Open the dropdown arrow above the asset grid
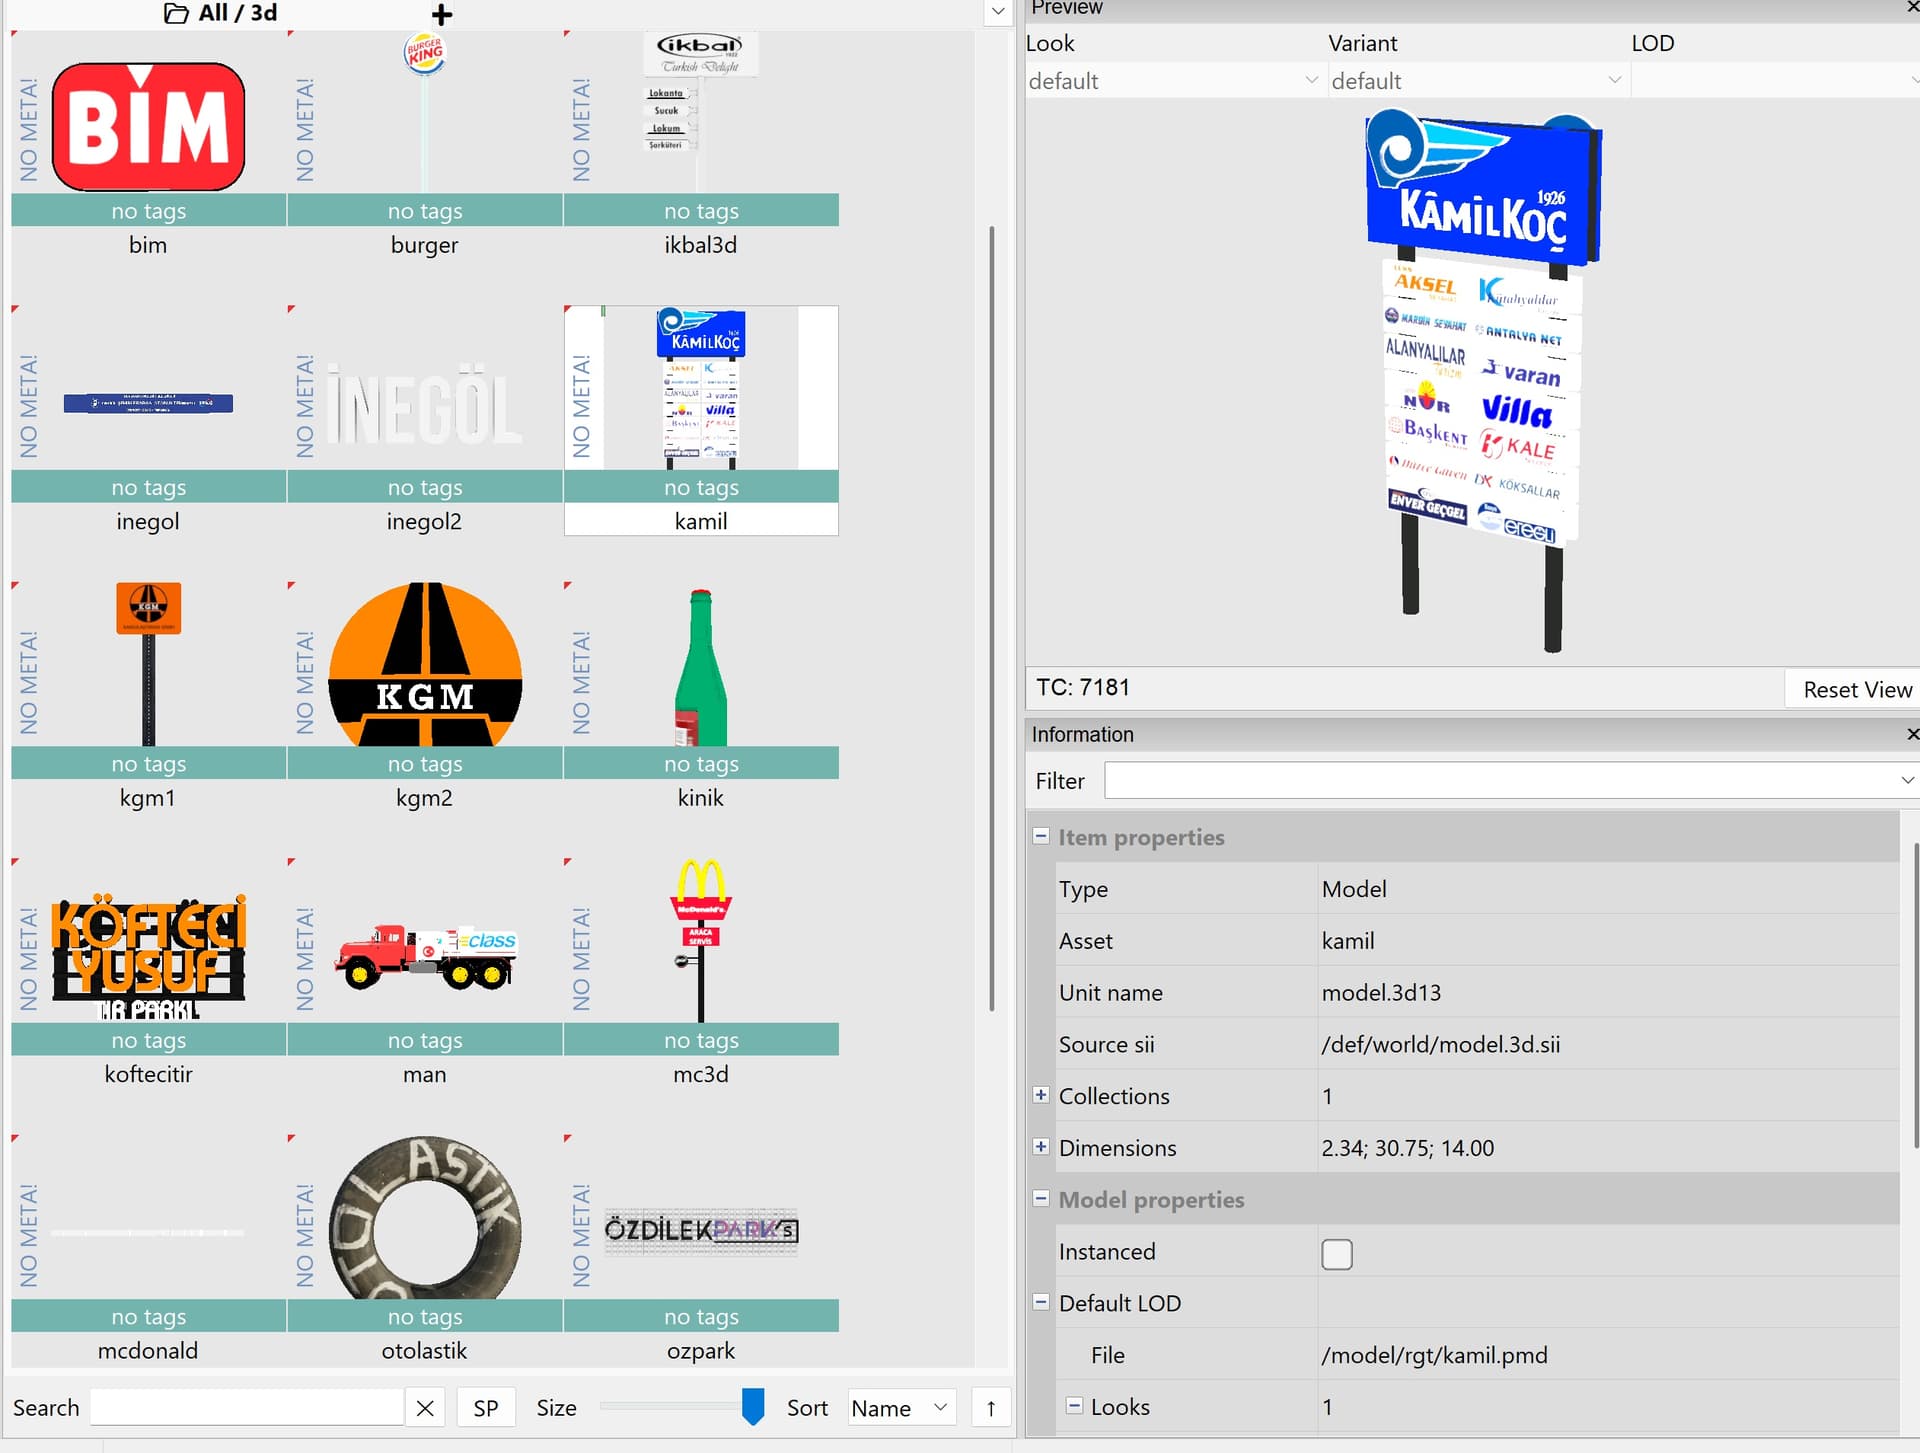The image size is (1920, 1453). click(x=998, y=12)
